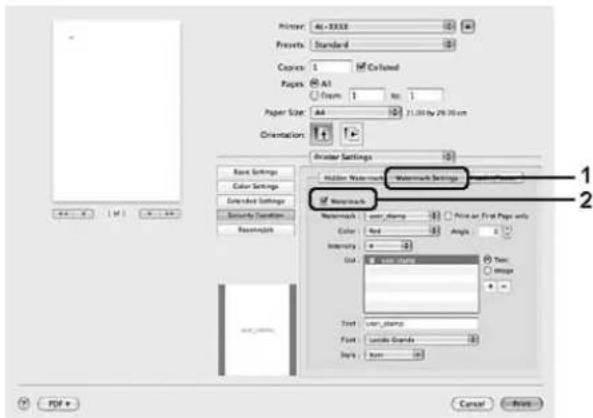Switch to Hidden Watermark tab
593x418 pixels.
point(352,178)
